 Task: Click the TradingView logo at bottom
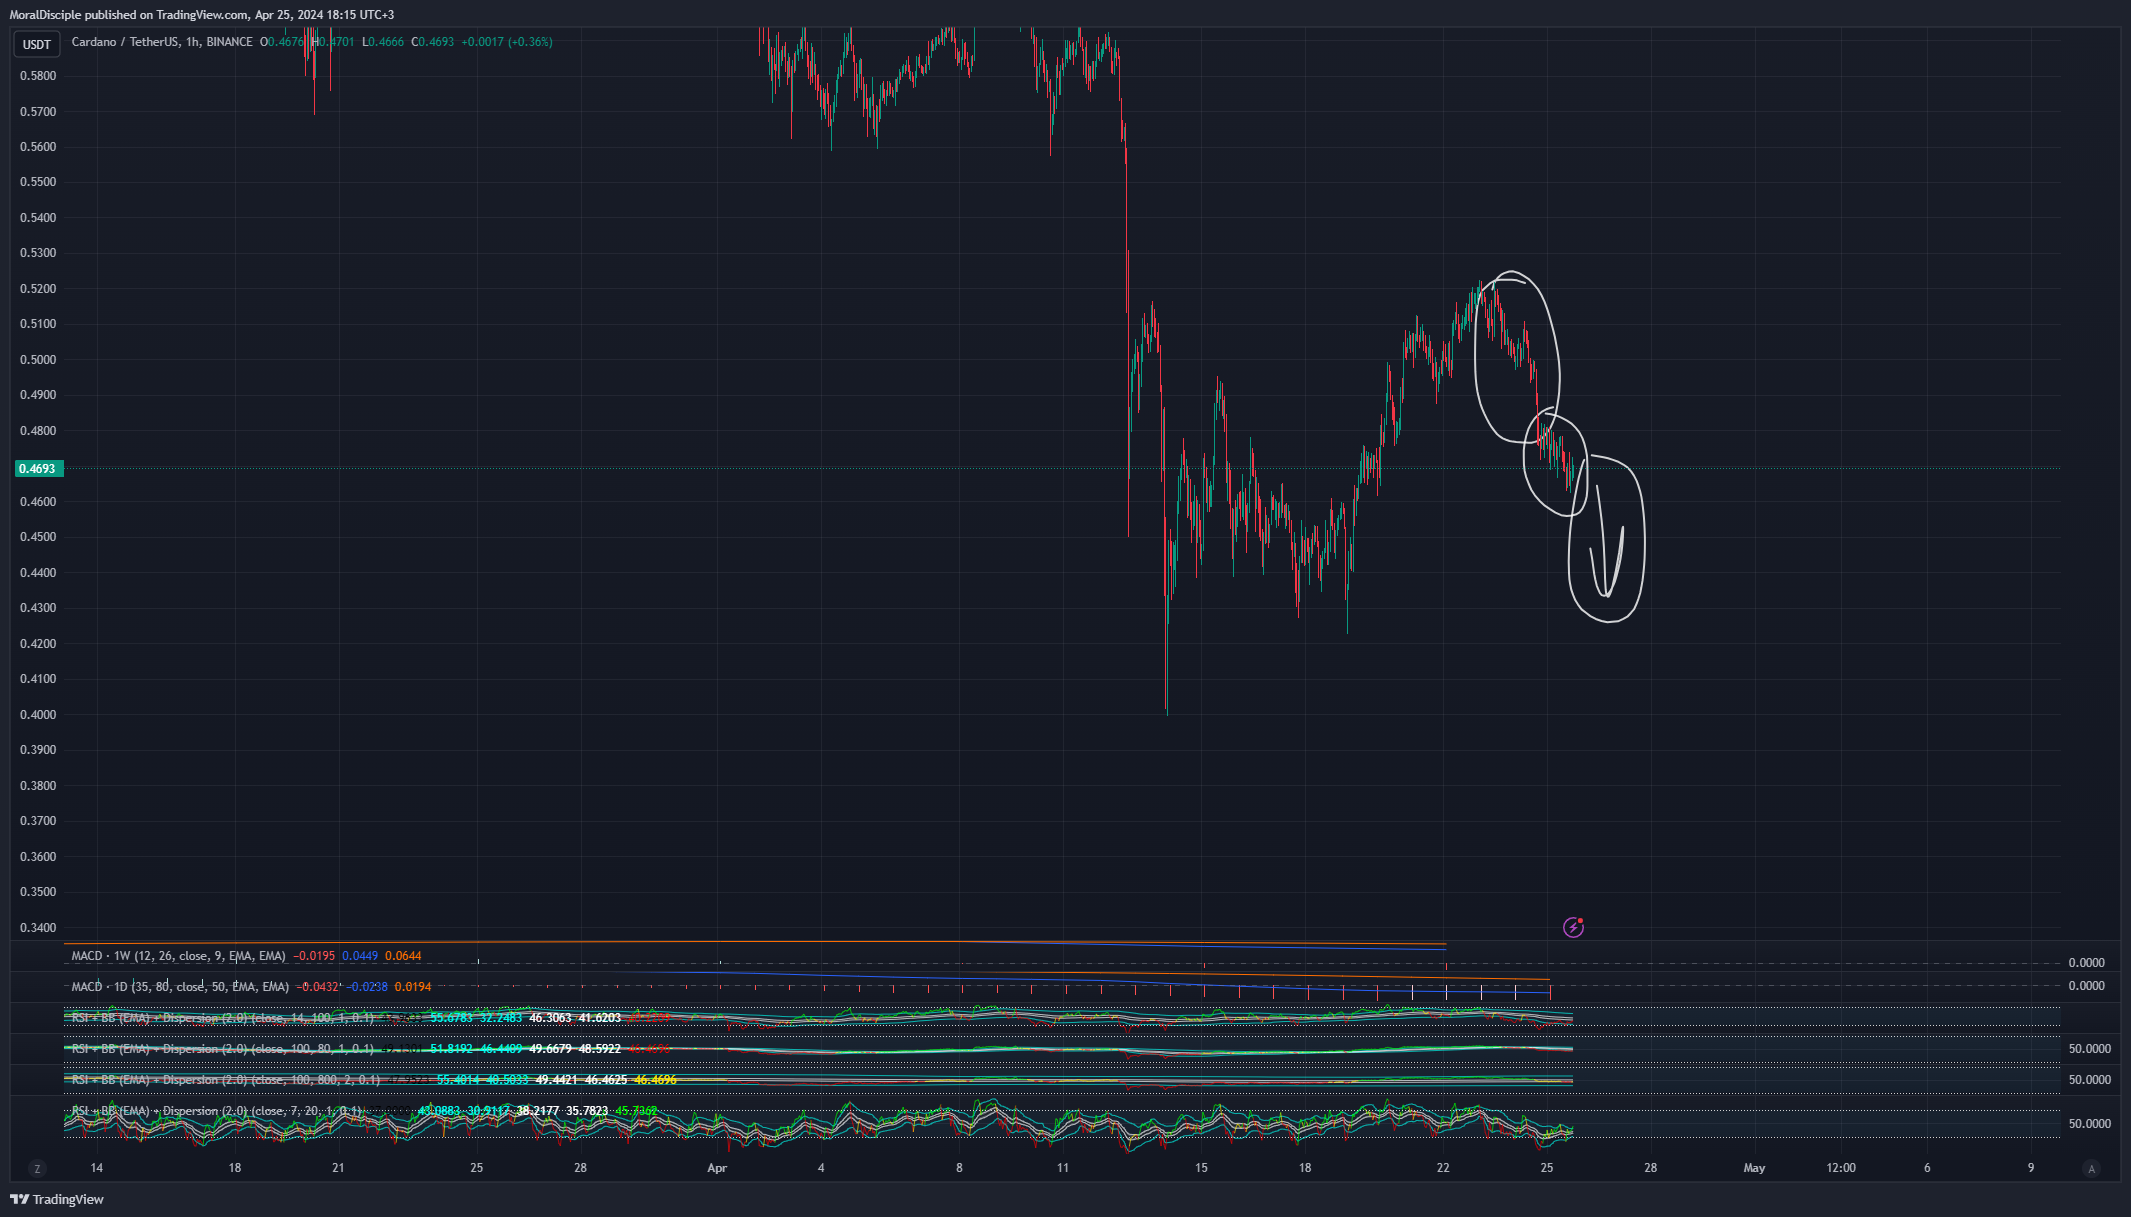(57, 1199)
